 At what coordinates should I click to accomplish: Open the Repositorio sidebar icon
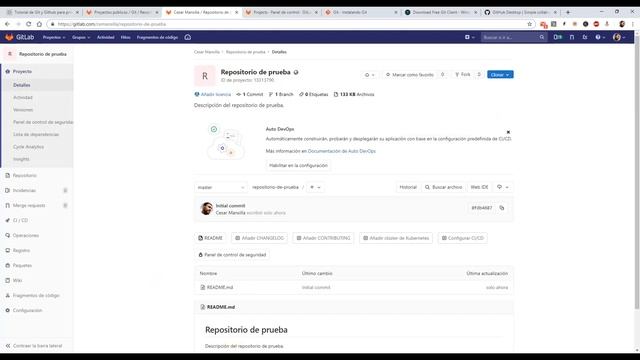(7, 176)
